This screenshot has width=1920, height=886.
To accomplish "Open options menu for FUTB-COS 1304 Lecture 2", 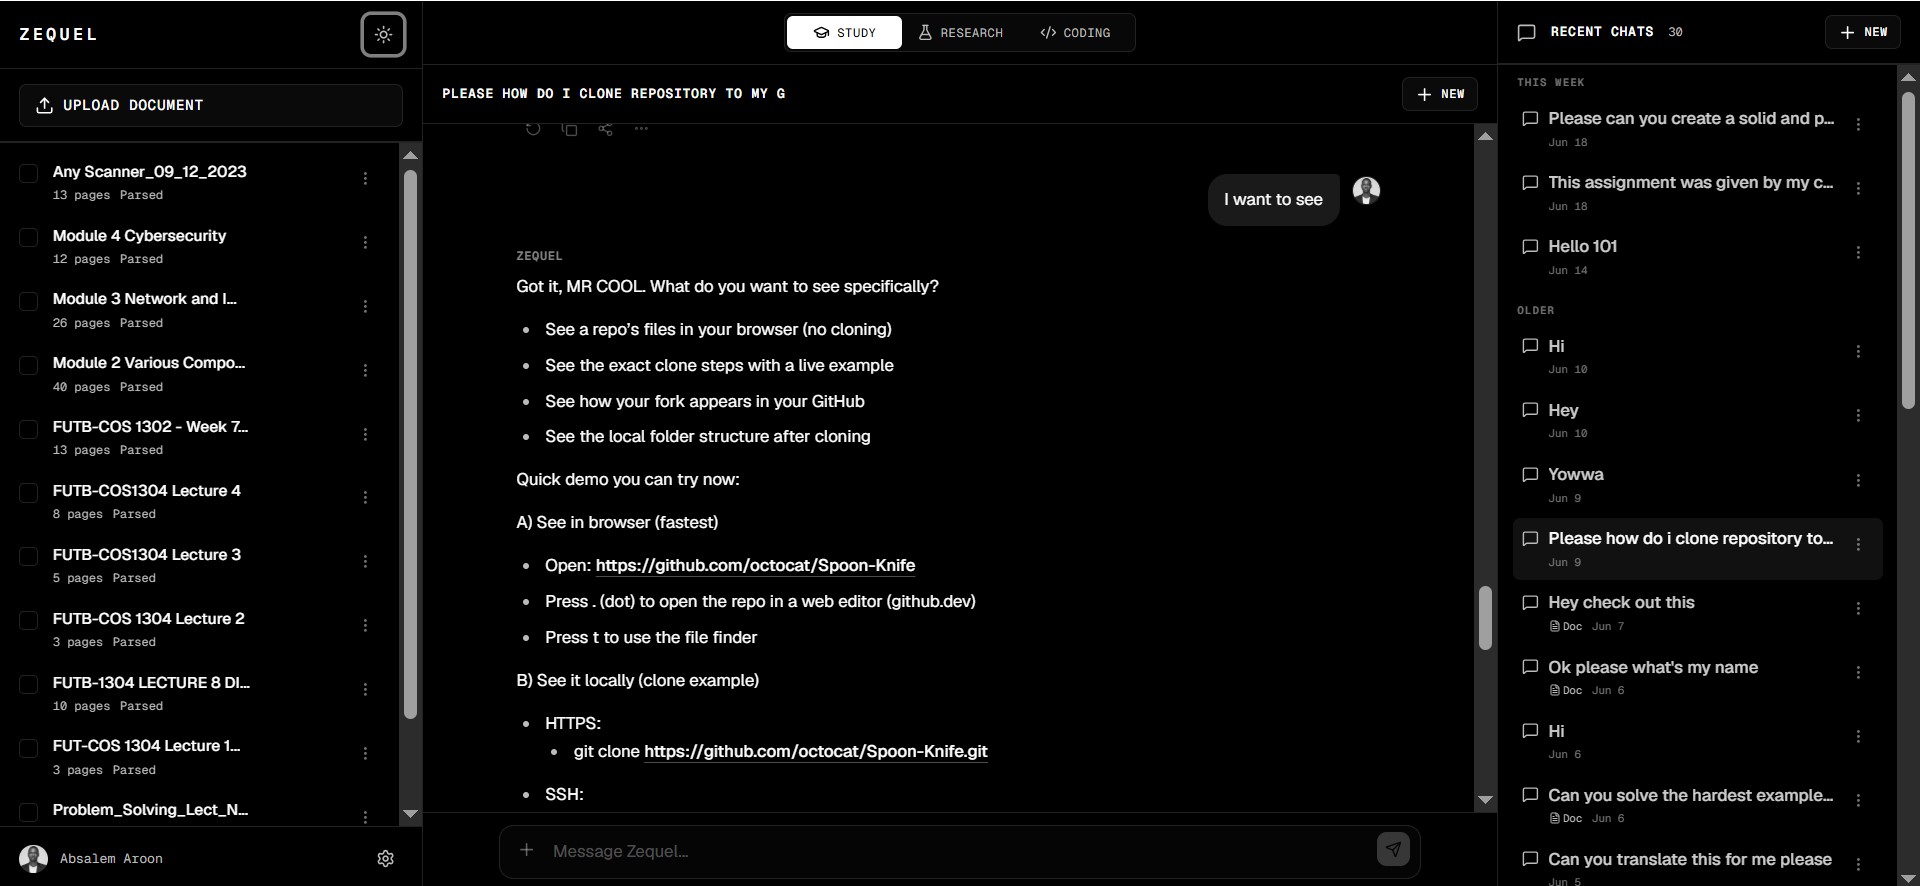I will [x=365, y=626].
